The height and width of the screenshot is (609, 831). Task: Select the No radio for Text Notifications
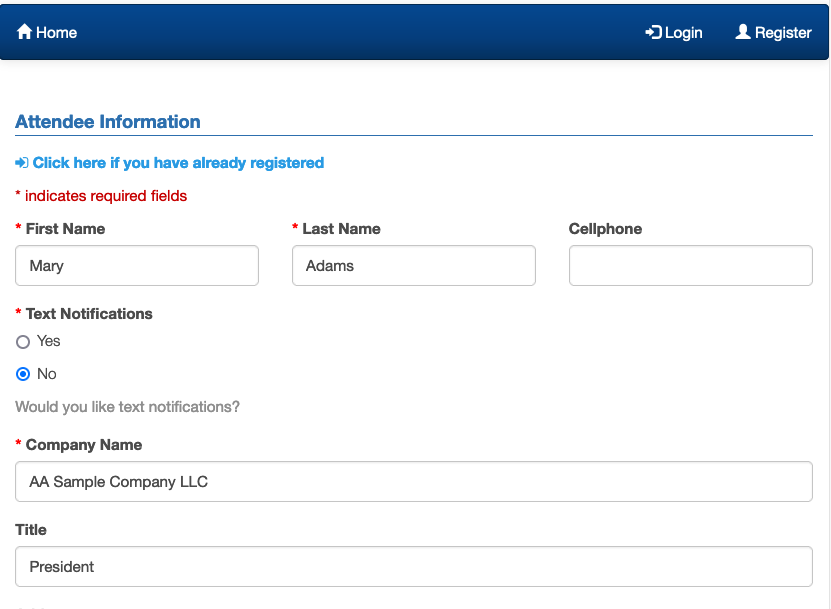pos(23,374)
